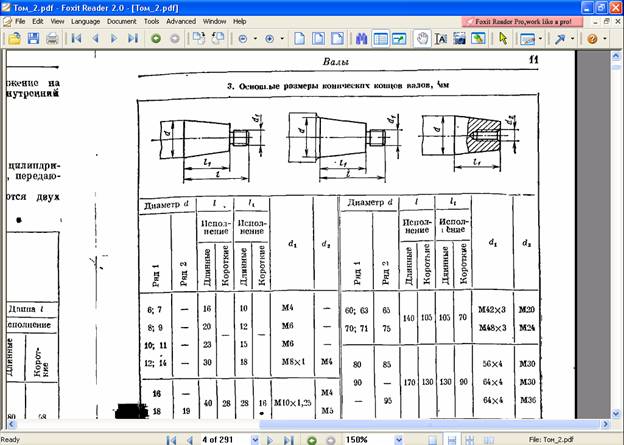
Task: Click the green previous view button in toolbar
Action: click(155, 38)
